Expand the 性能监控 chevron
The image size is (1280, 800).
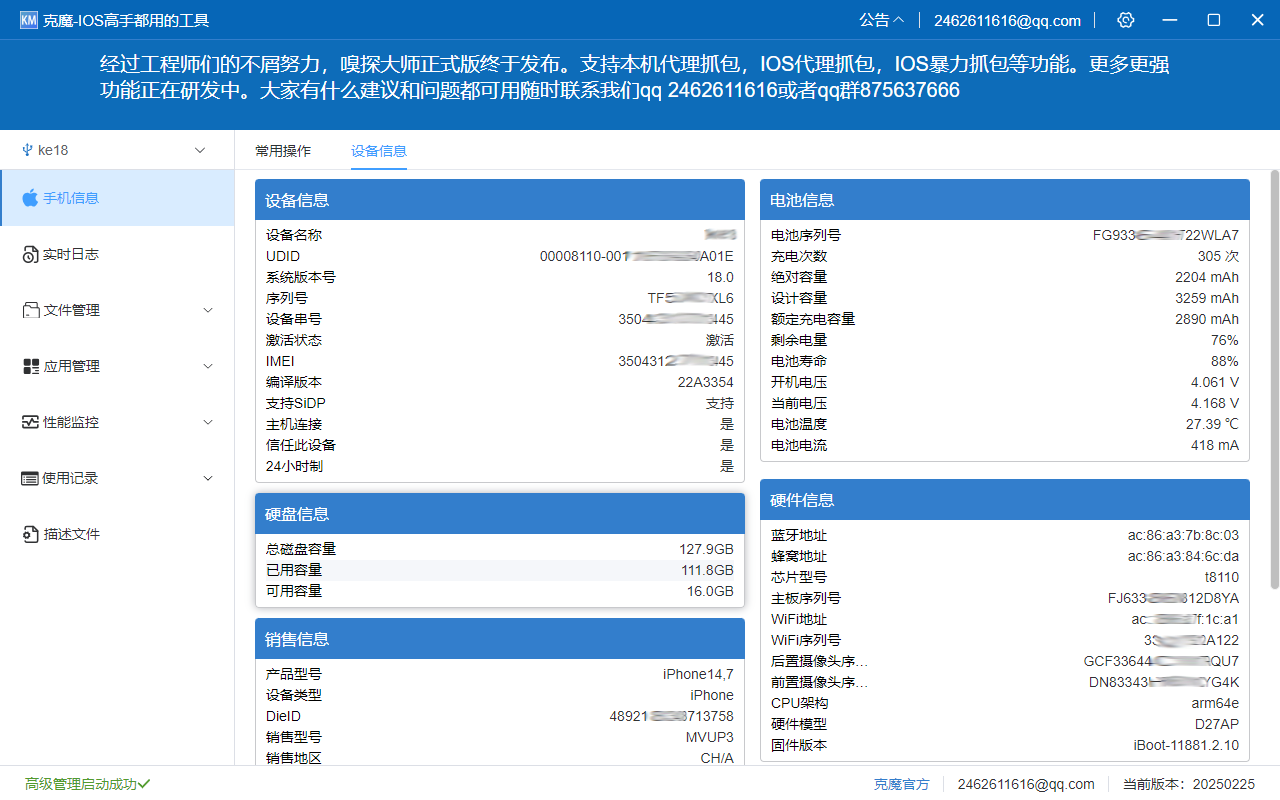click(x=208, y=422)
